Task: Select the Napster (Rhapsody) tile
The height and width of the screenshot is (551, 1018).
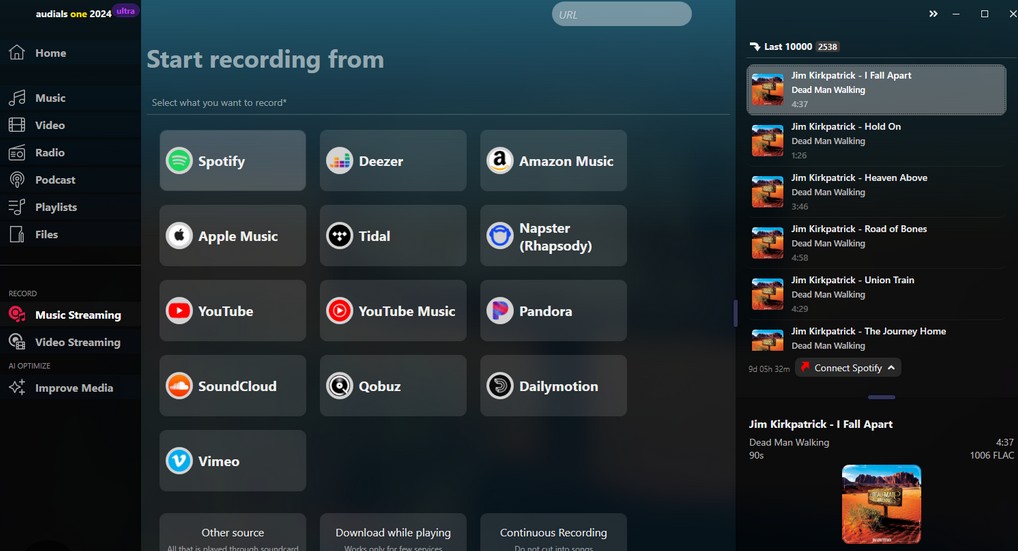Action: [553, 236]
